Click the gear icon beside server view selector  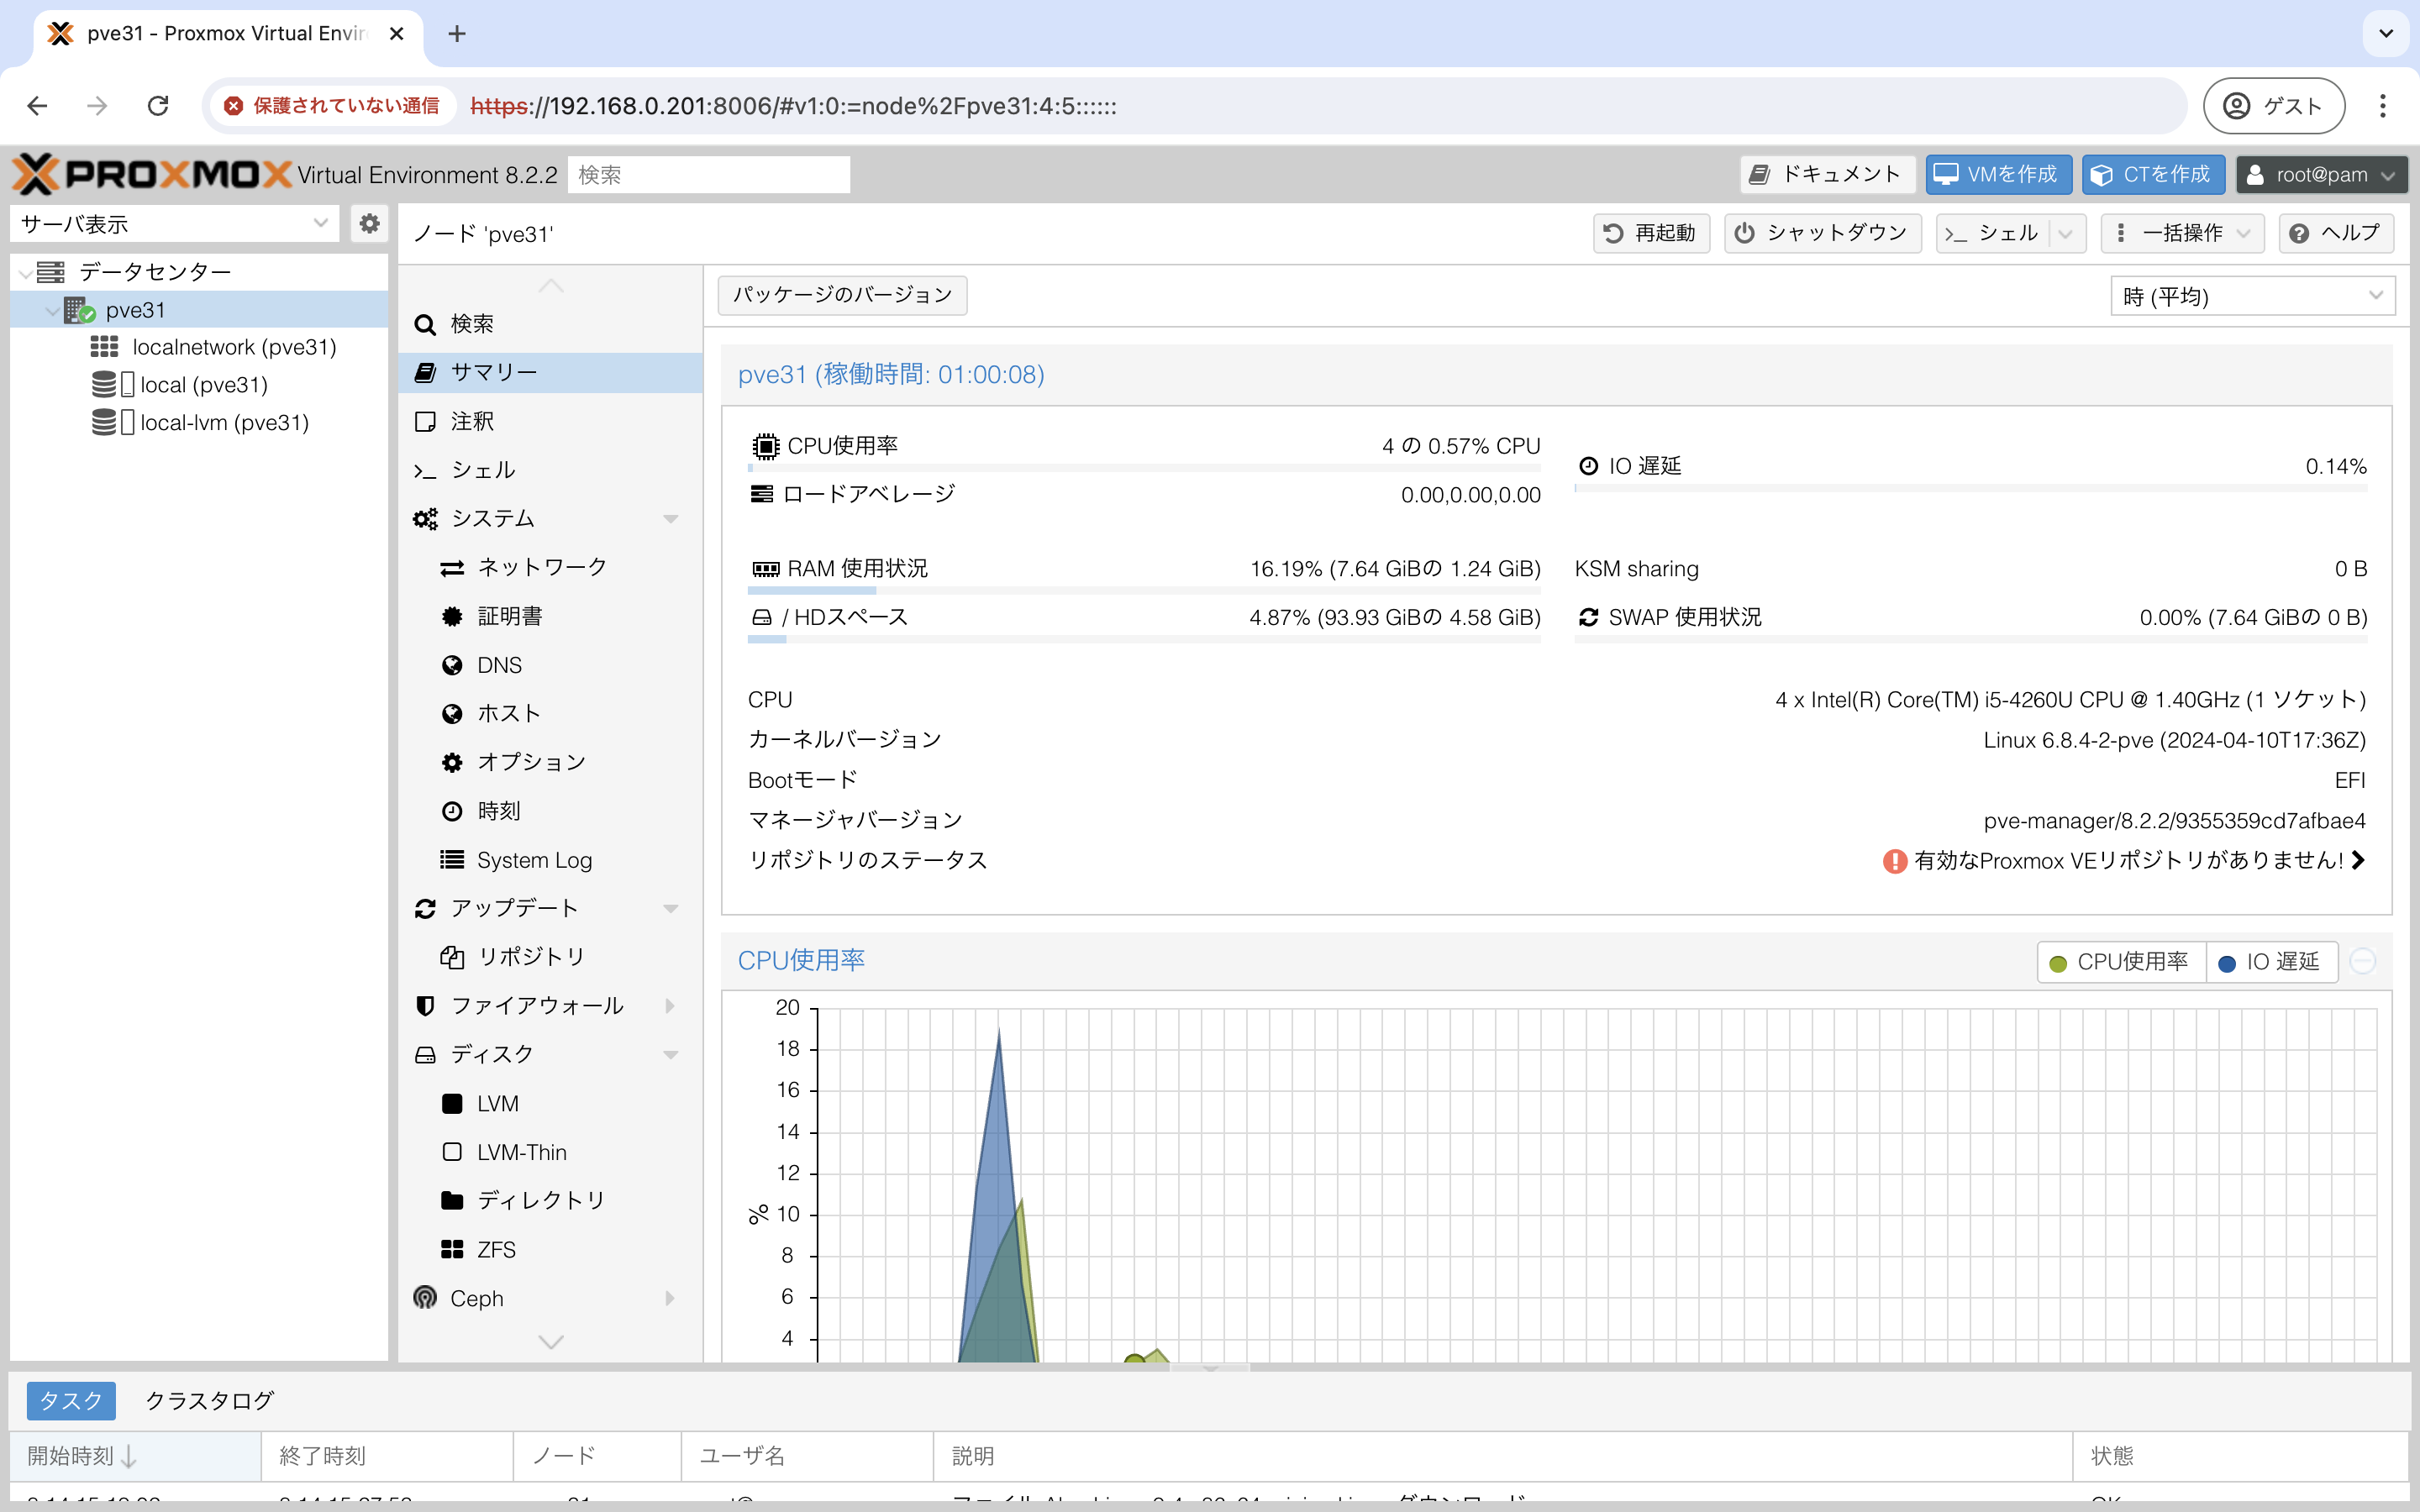pos(369,223)
